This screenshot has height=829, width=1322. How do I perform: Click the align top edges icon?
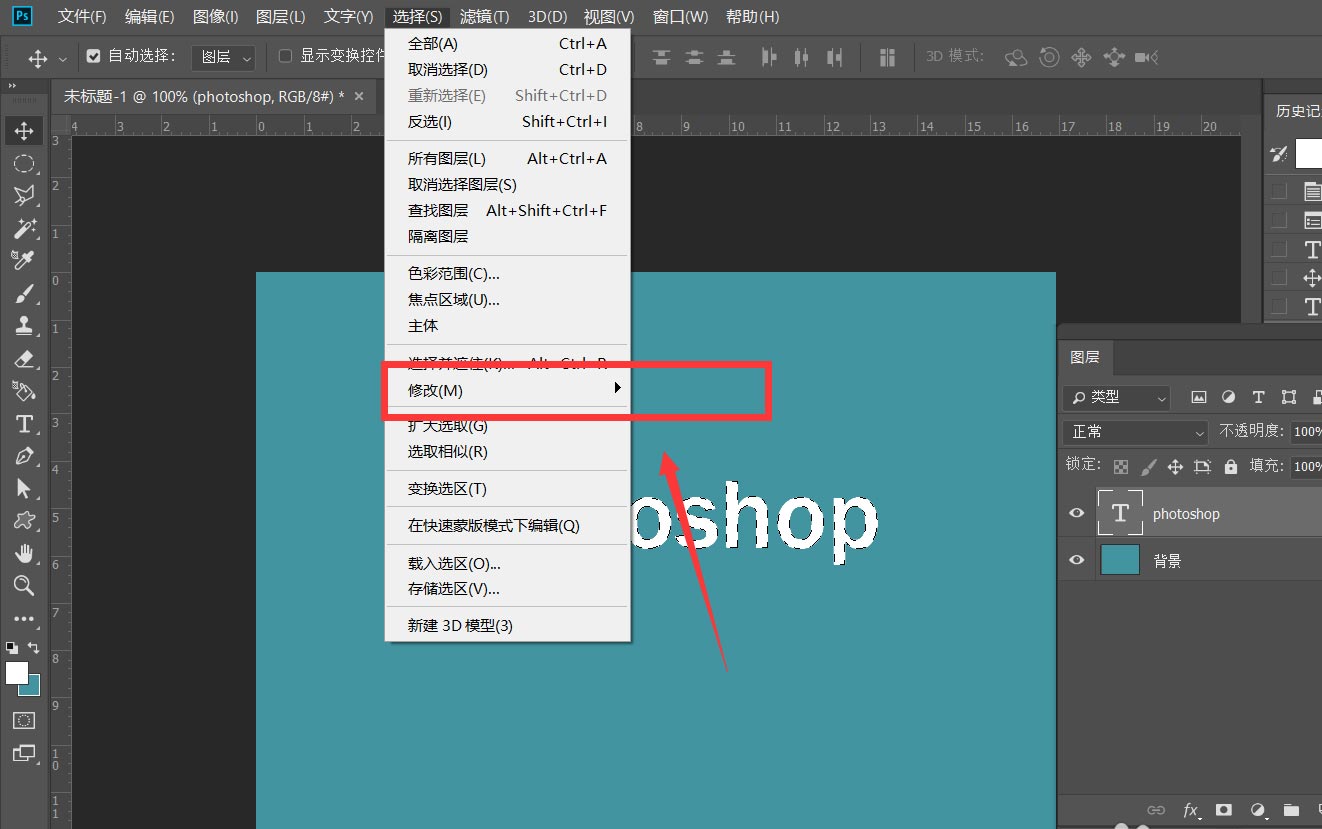click(661, 57)
